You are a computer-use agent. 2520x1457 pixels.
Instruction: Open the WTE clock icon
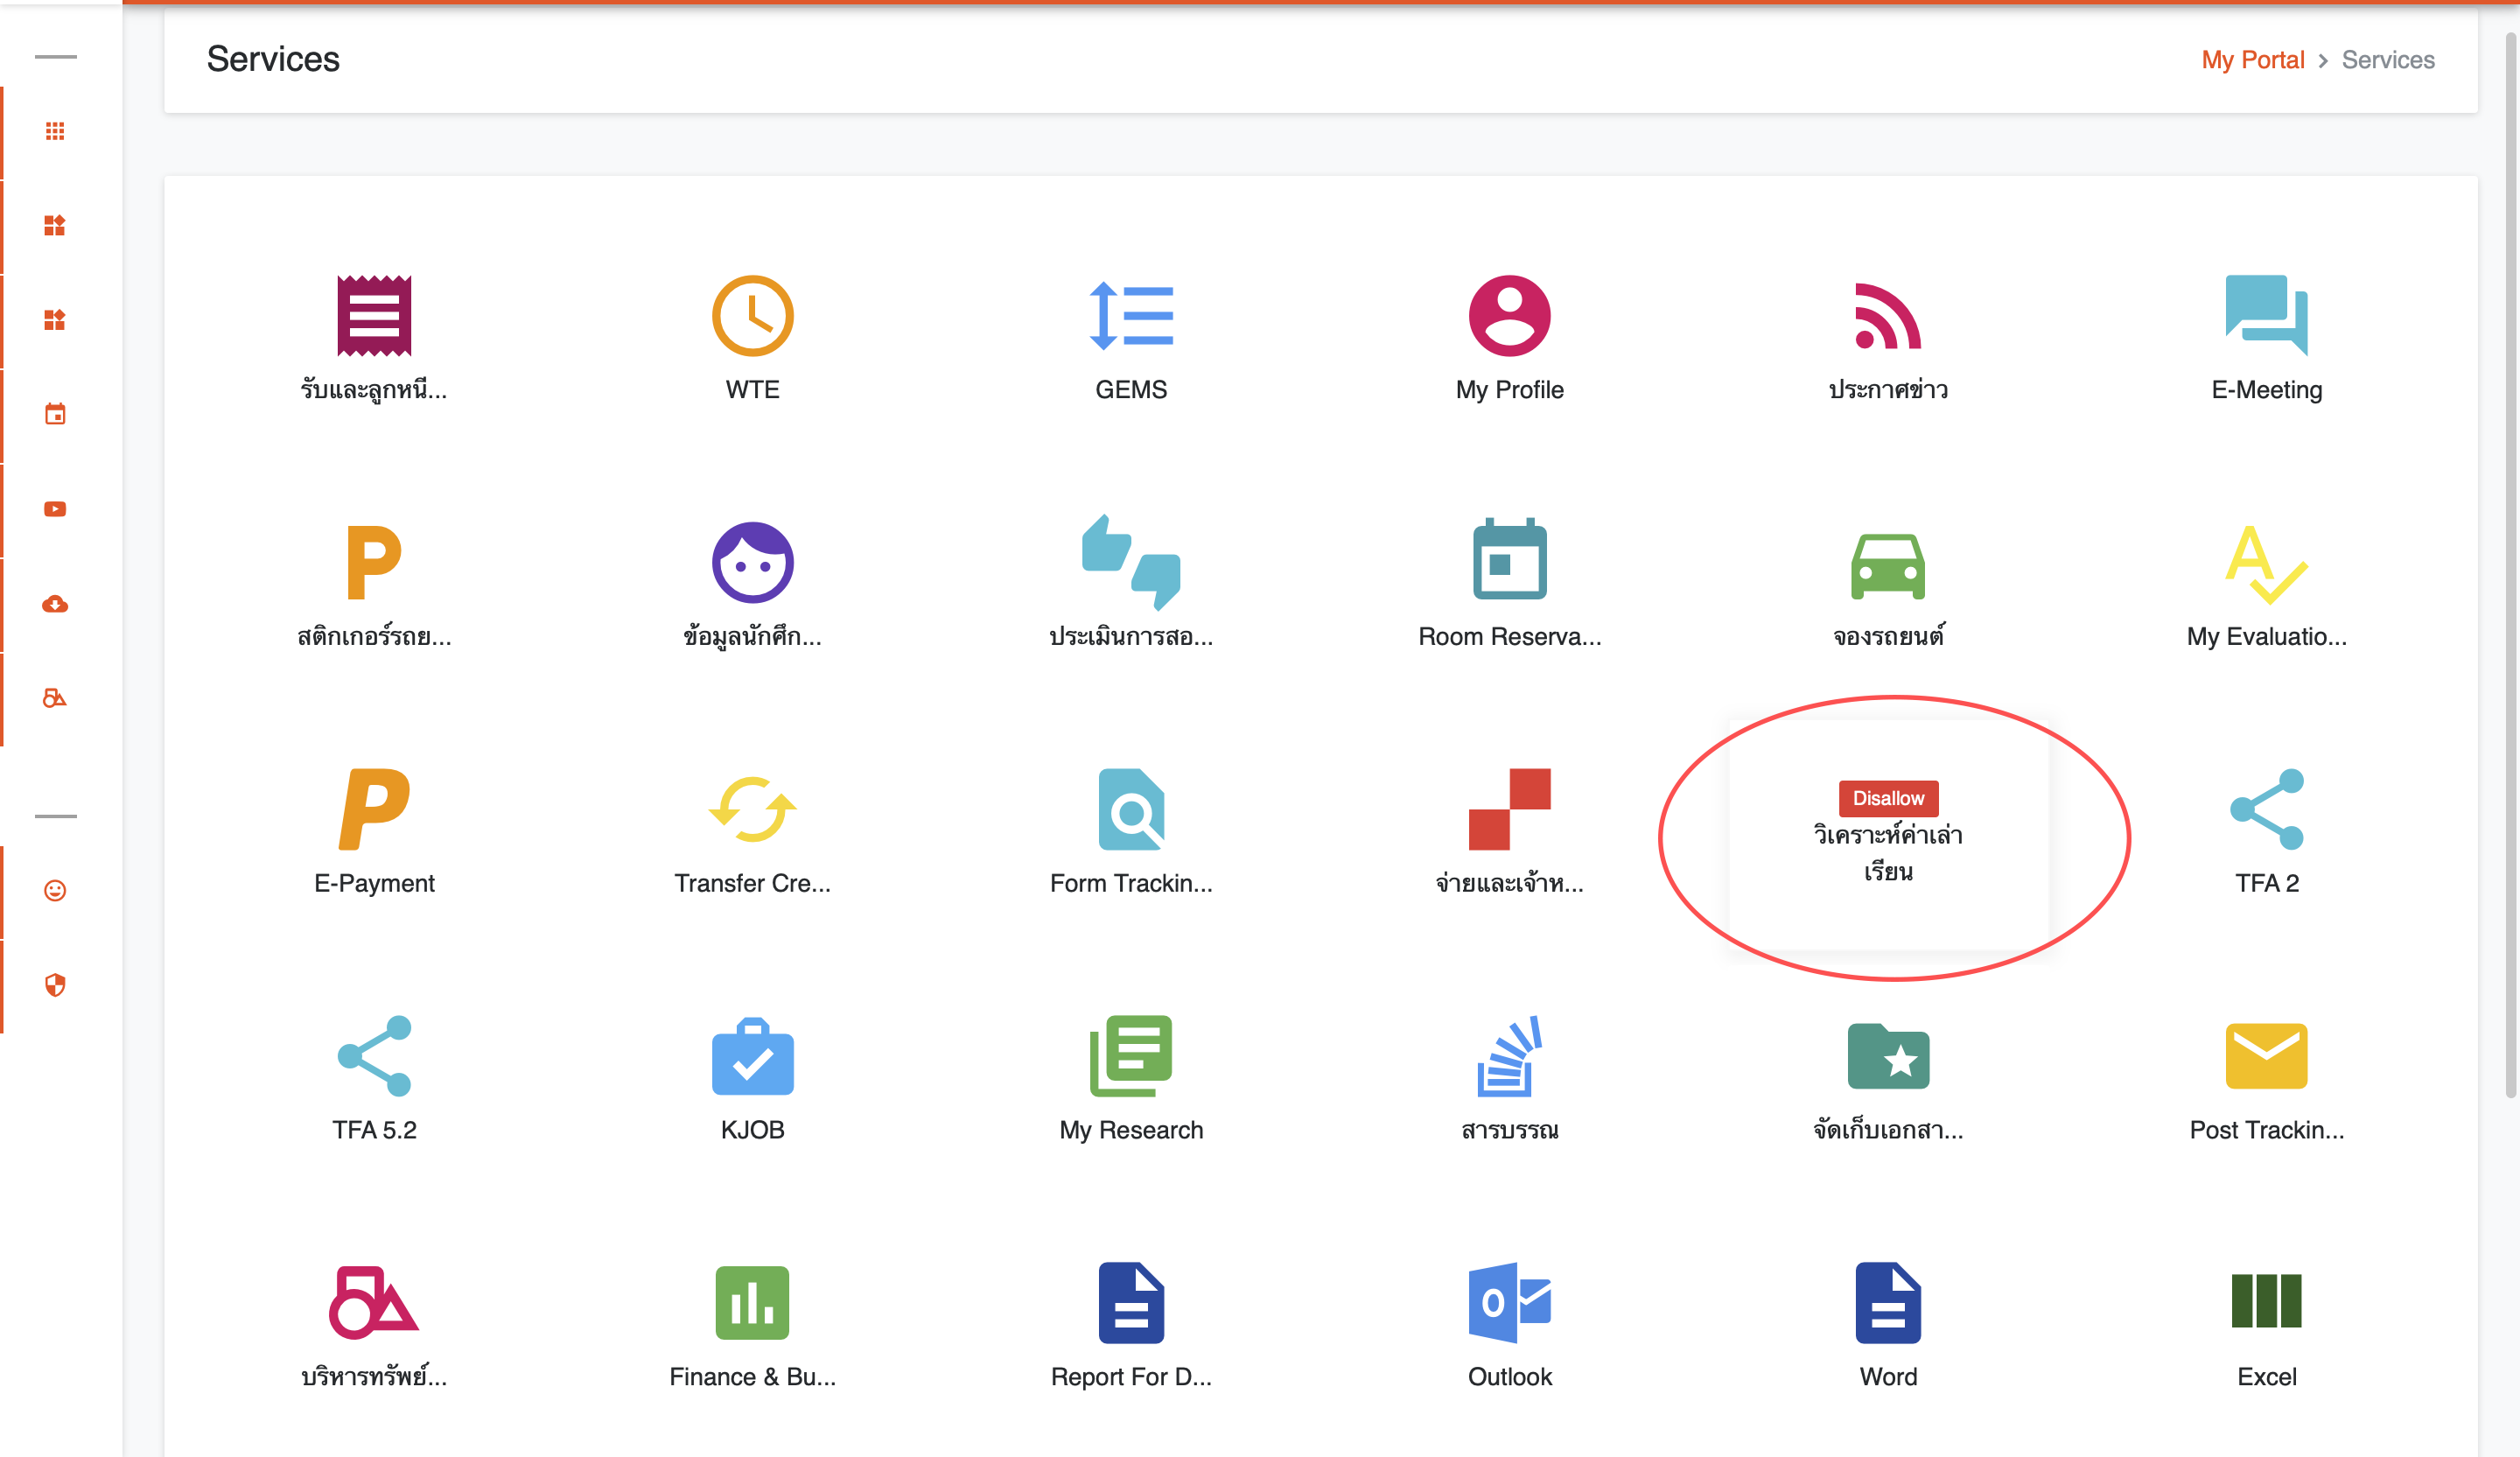tap(752, 316)
